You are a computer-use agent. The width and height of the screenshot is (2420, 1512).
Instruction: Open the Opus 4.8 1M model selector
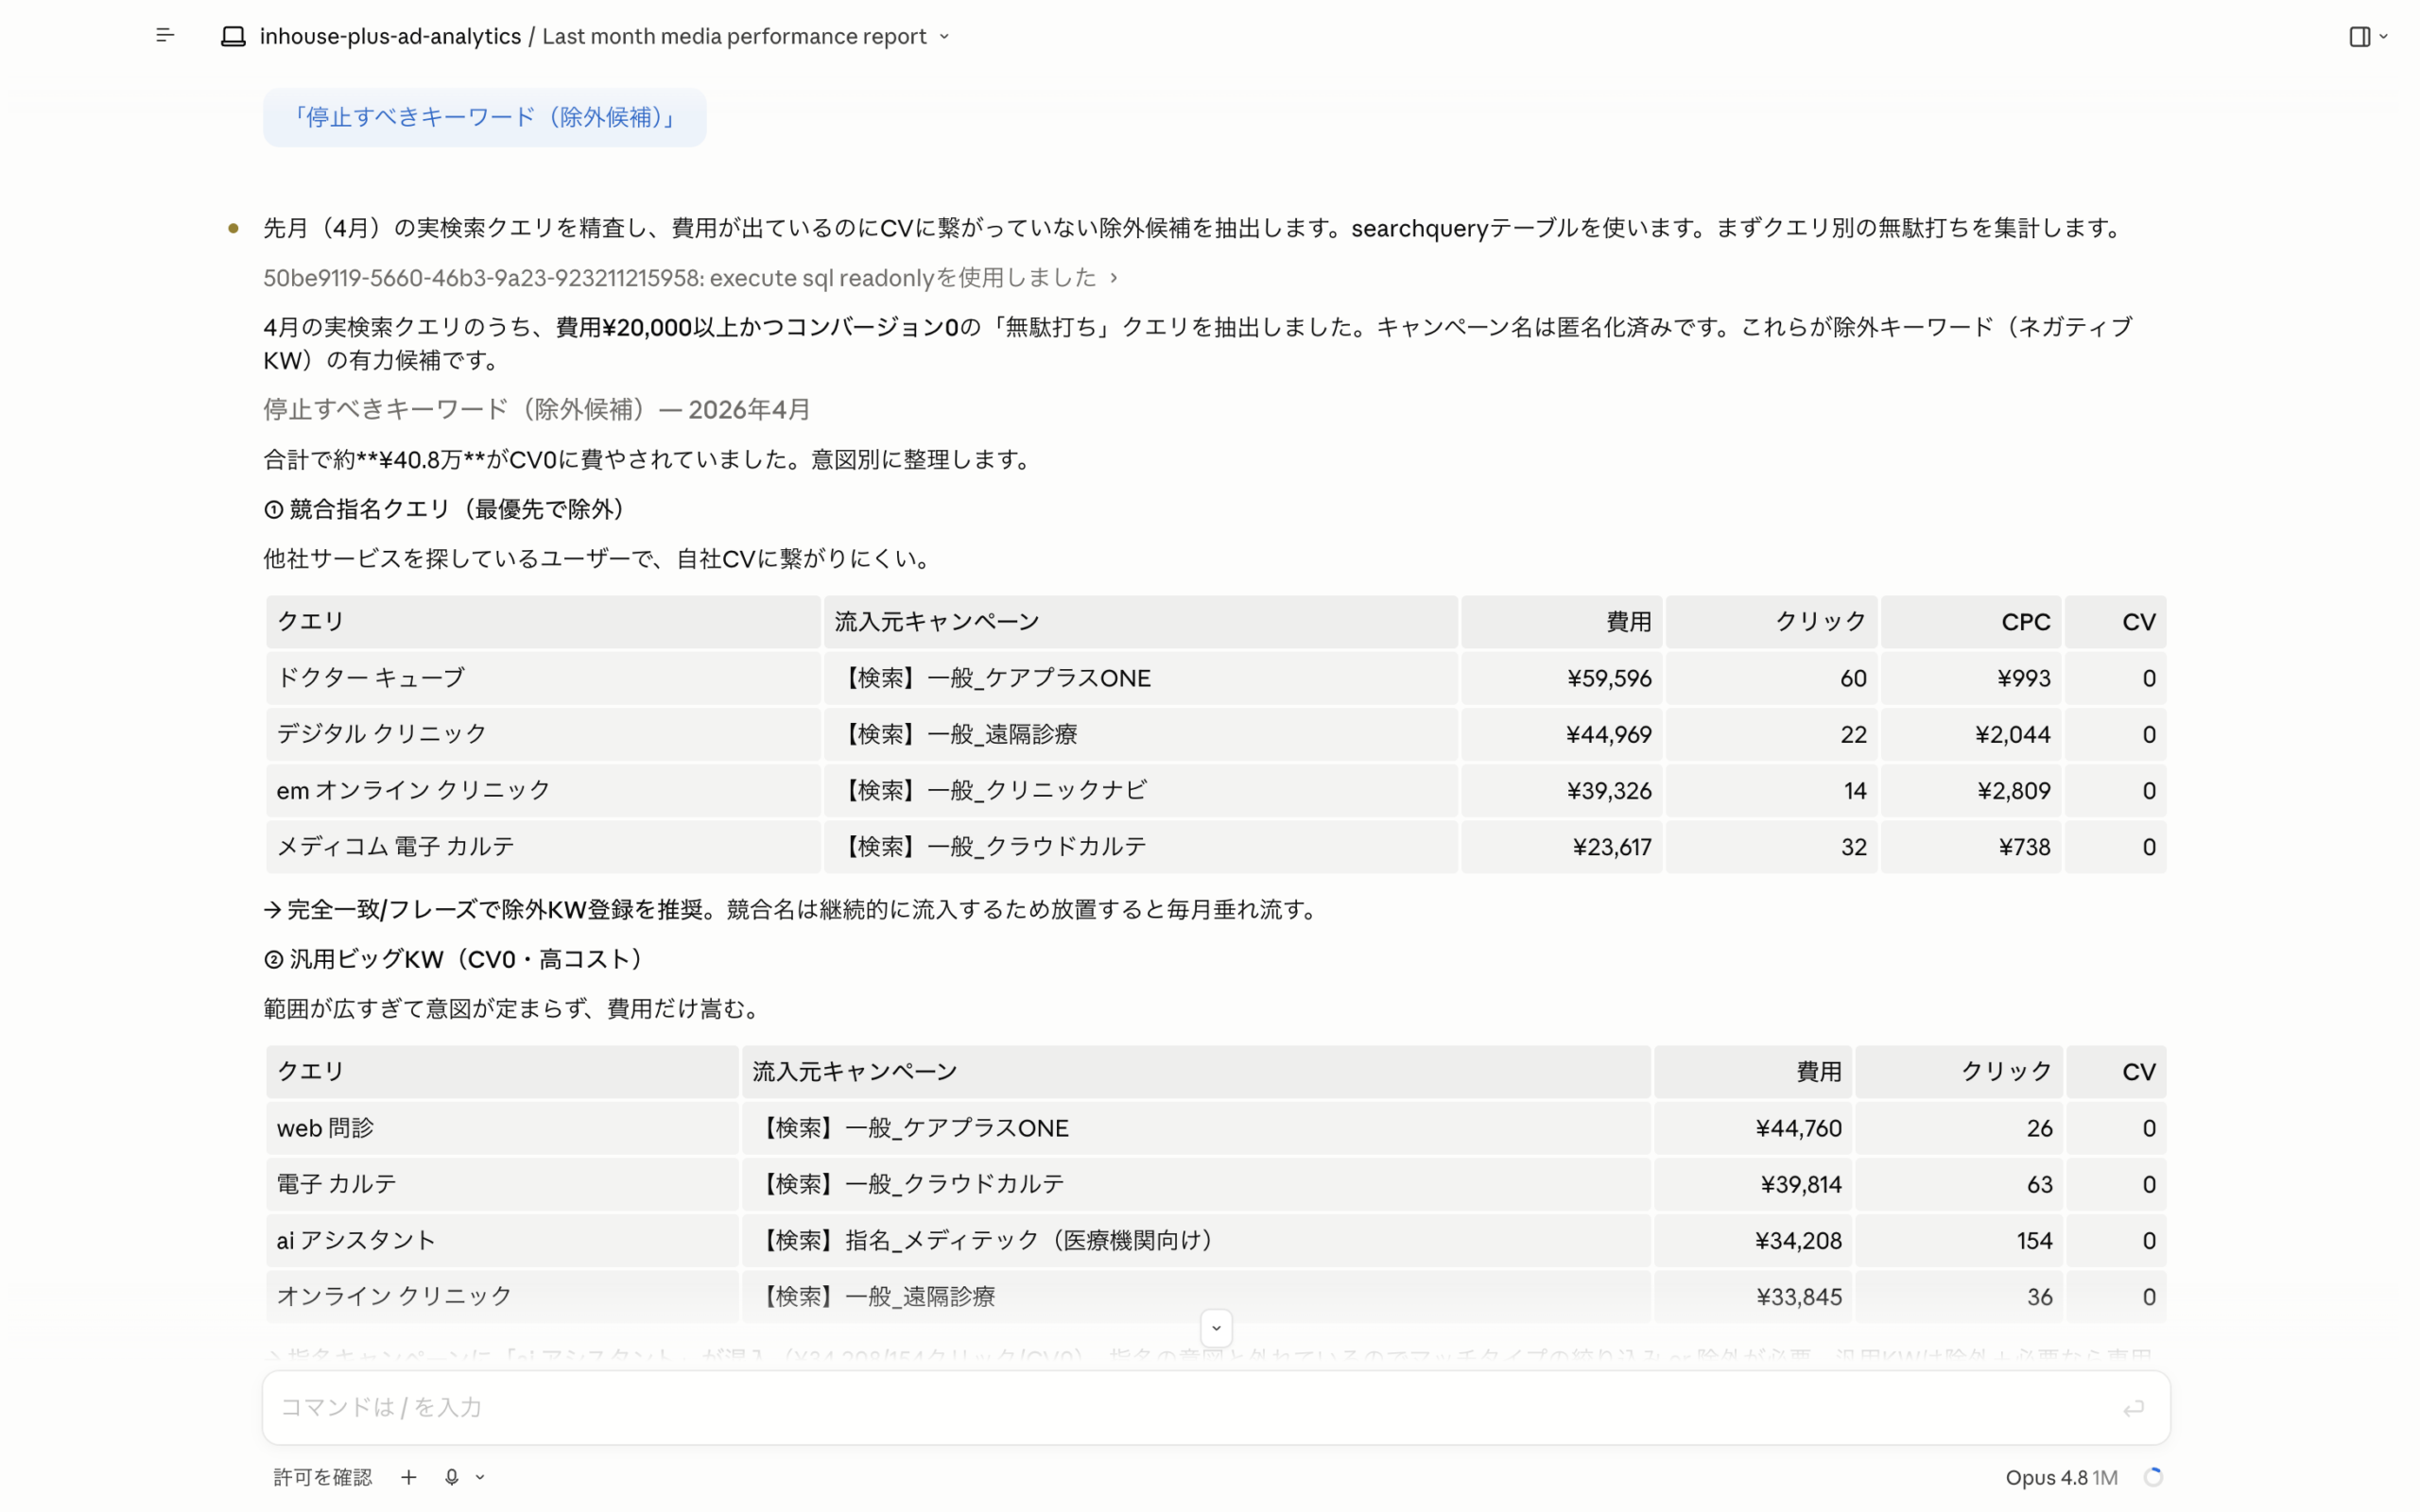click(x=2061, y=1477)
